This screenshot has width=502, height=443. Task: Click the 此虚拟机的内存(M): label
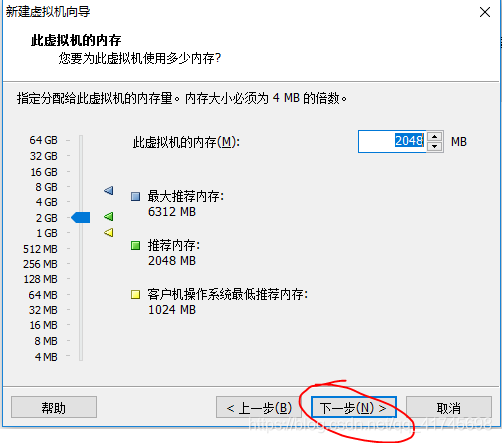[186, 142]
